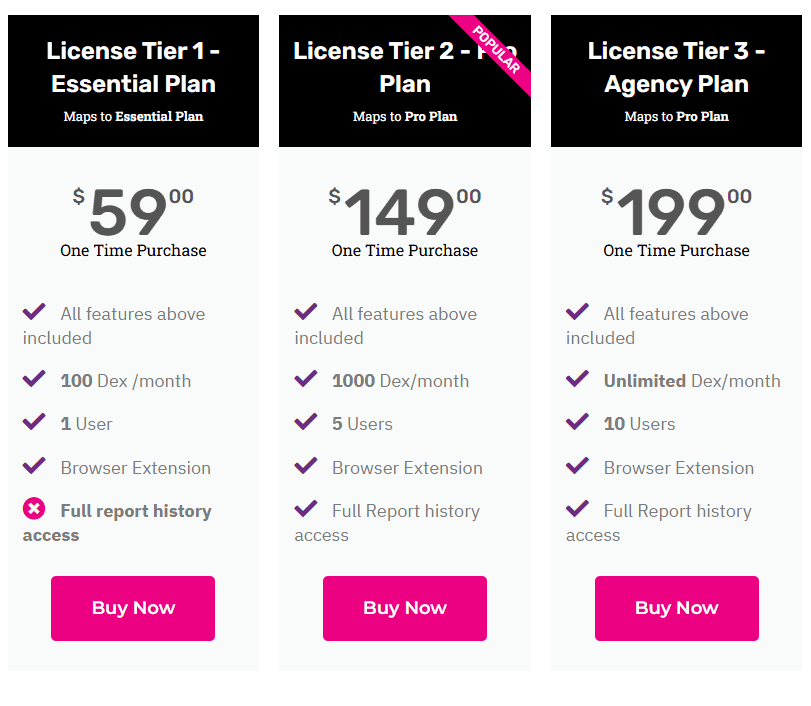Click the checkmark next to 100 Dex /month

[x=34, y=379]
